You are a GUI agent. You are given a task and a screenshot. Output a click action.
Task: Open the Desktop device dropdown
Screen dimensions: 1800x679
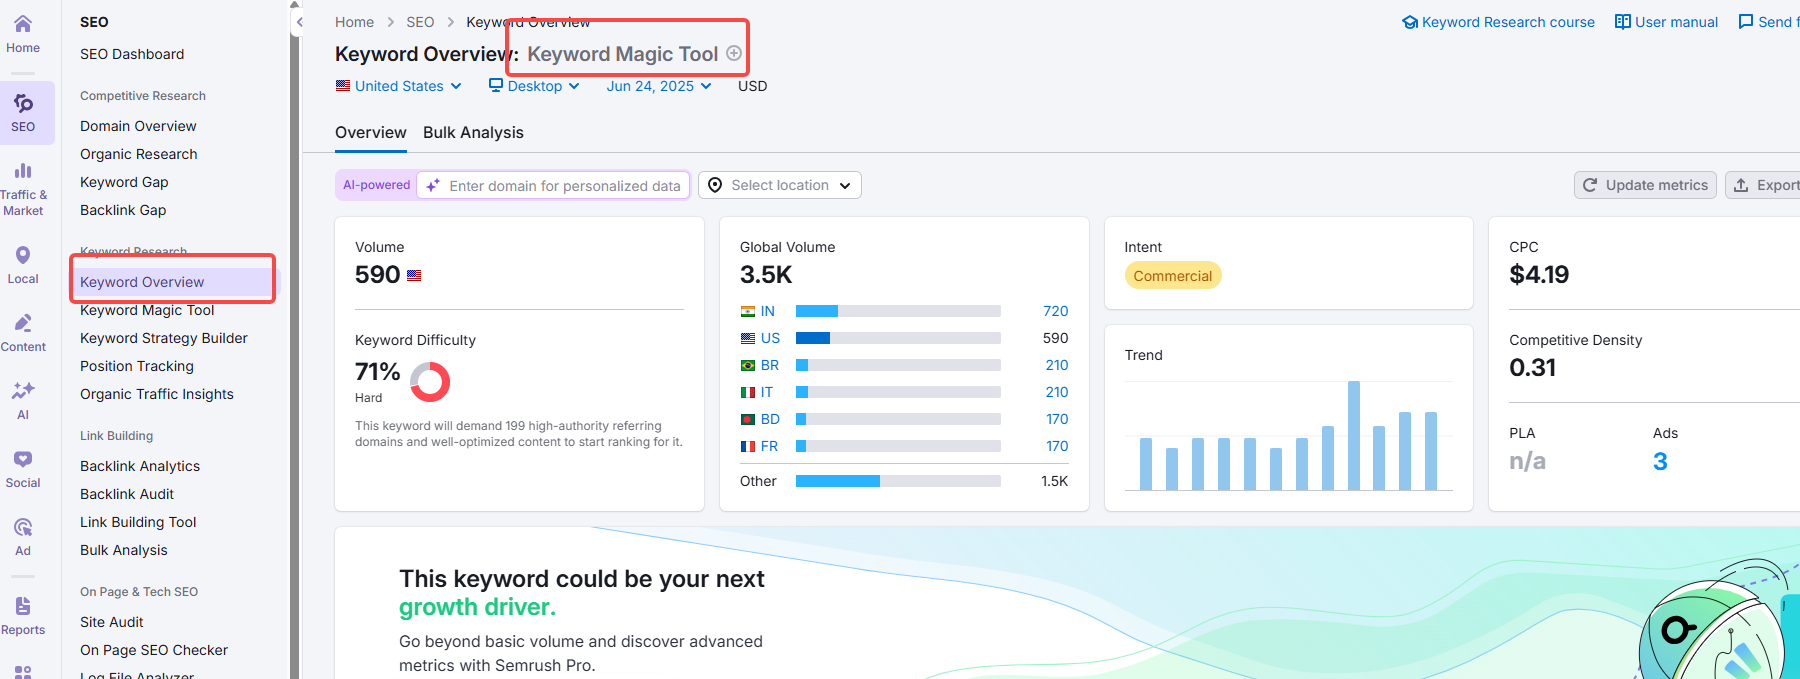point(534,86)
